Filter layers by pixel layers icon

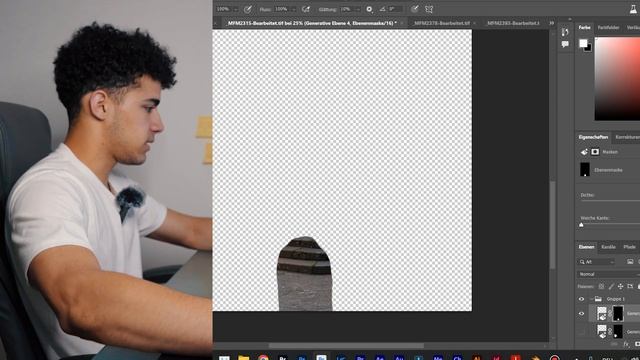click(630, 262)
